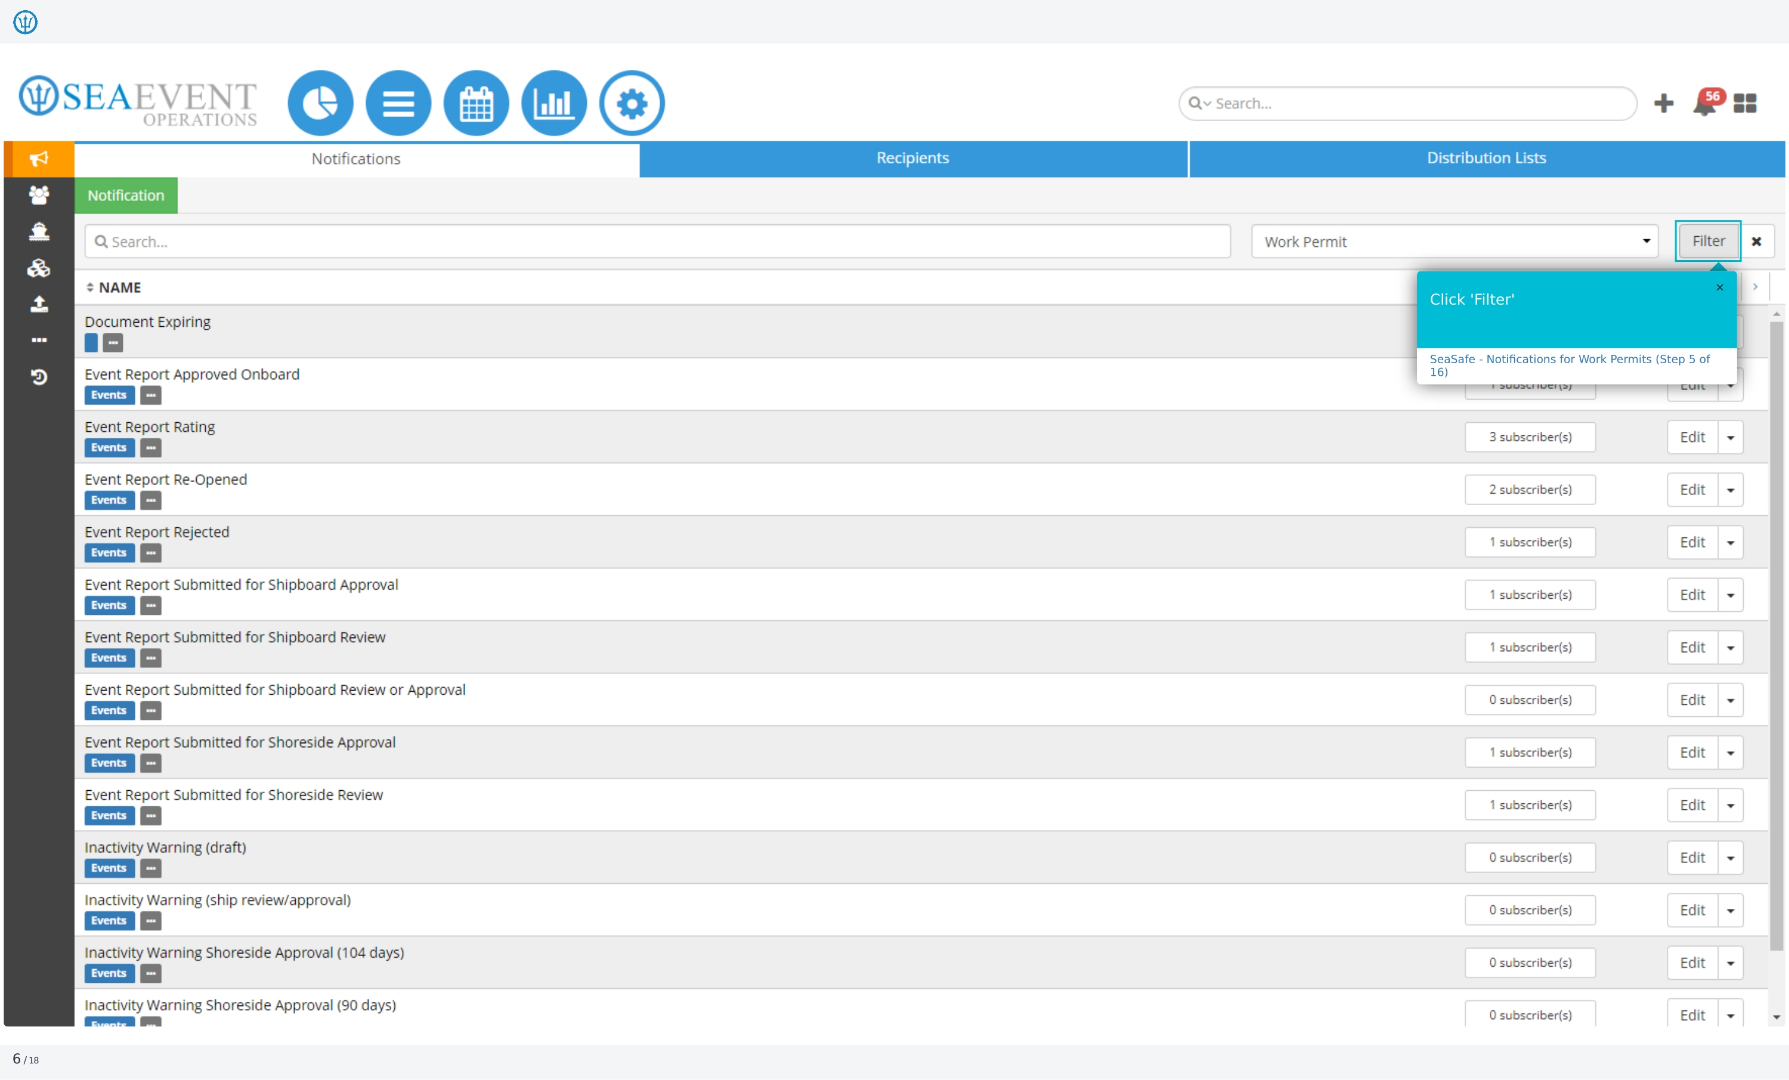1789x1080 pixels.
Task: Select the megaphone sidebar icon
Action: [39, 159]
